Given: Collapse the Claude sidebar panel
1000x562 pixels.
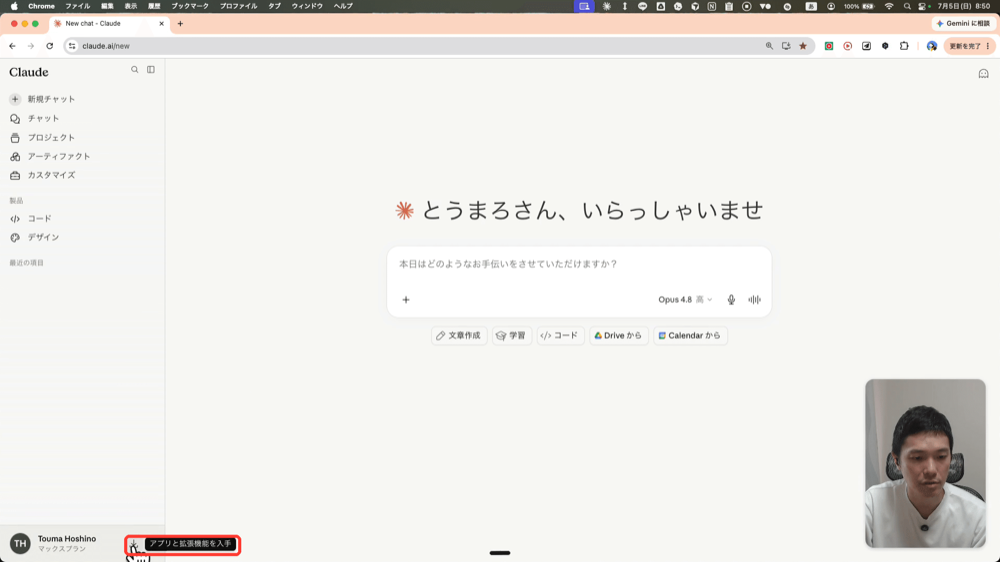Looking at the screenshot, I should tap(151, 70).
